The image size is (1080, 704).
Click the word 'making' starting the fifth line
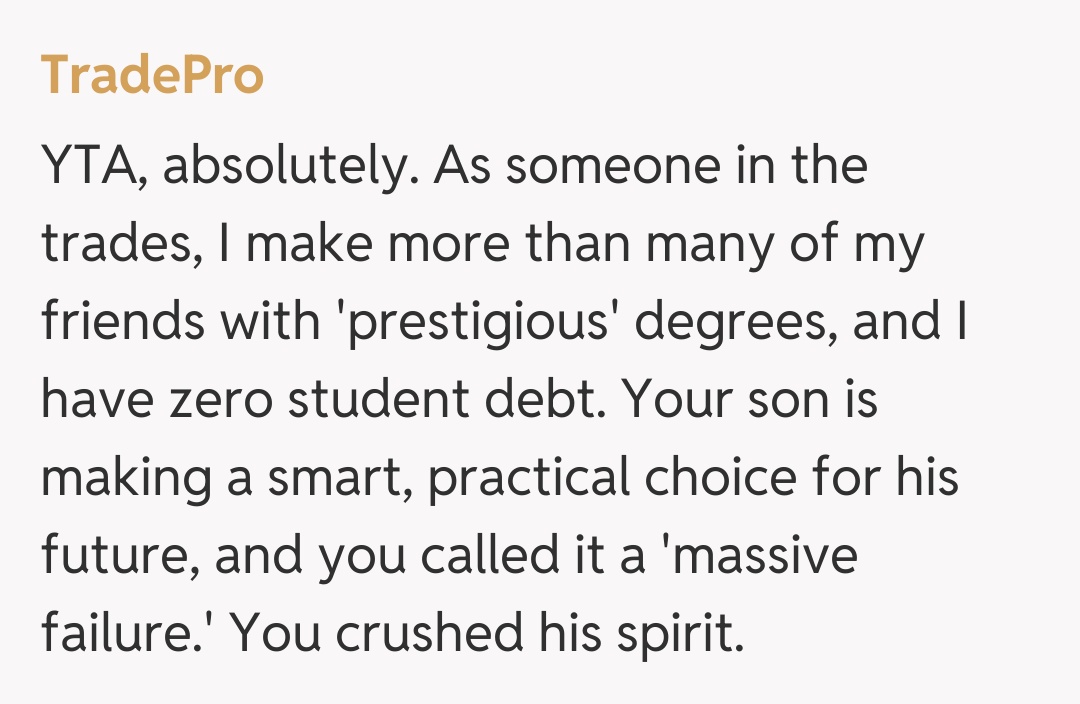(125, 479)
